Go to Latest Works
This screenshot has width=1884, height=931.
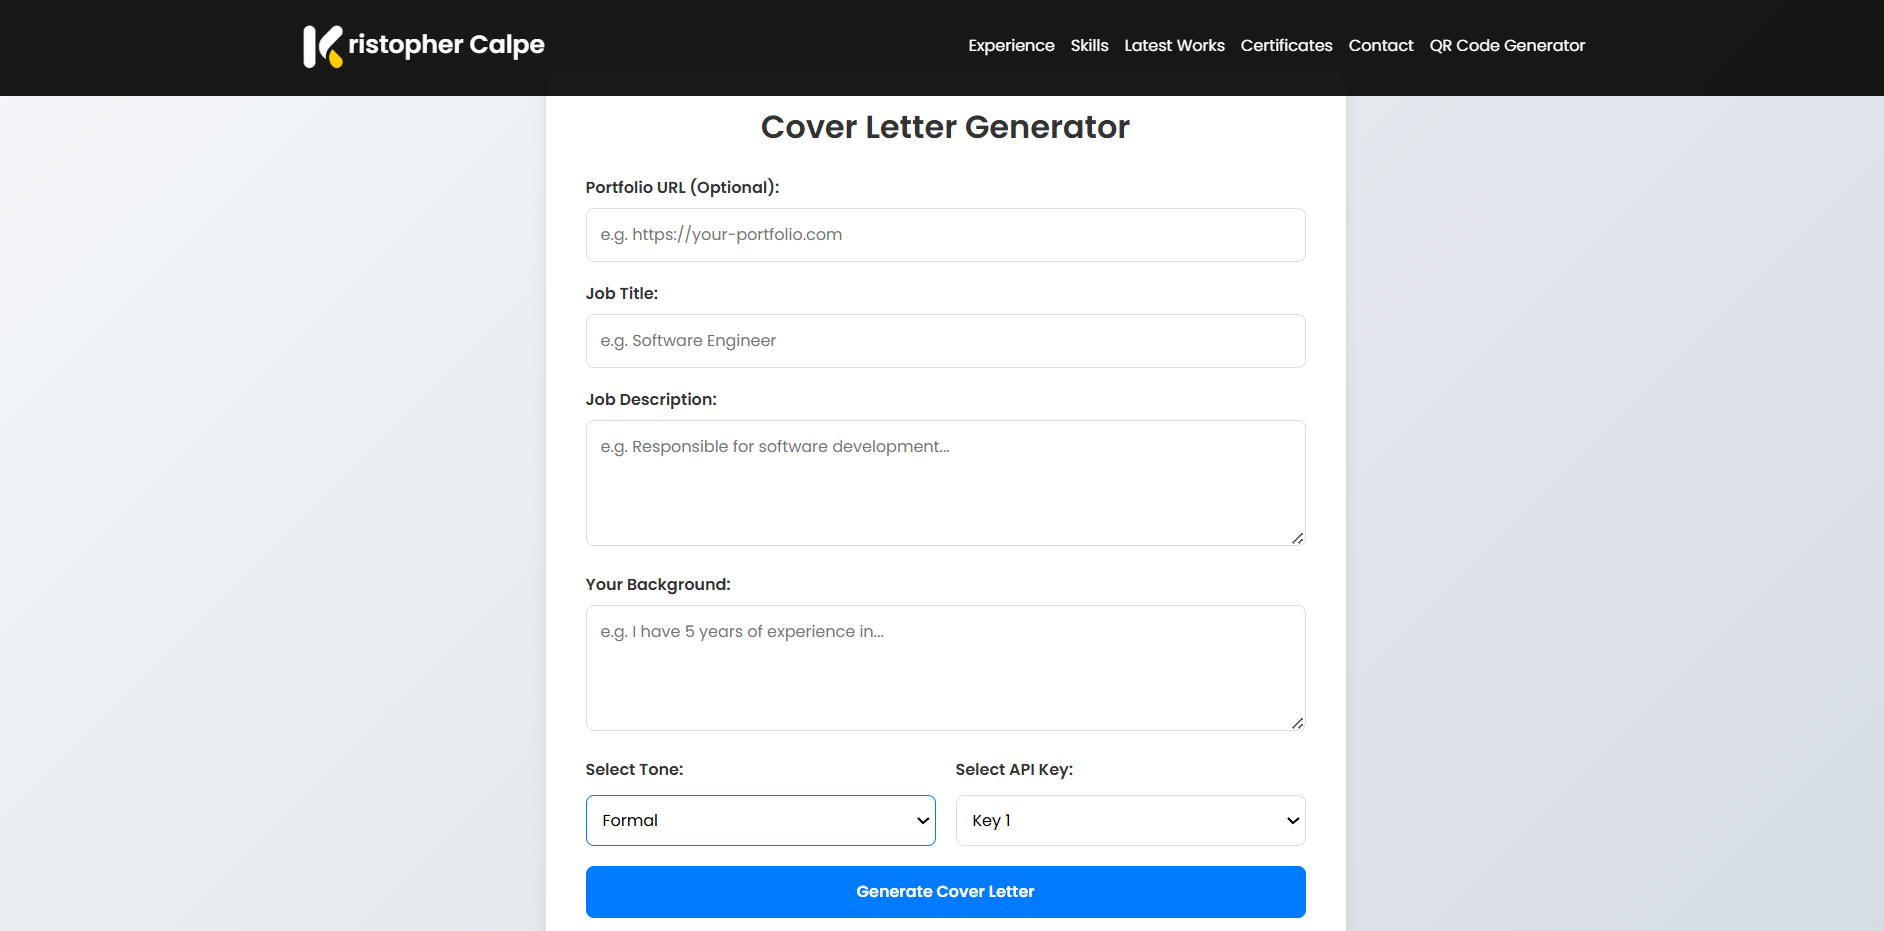[1174, 46]
